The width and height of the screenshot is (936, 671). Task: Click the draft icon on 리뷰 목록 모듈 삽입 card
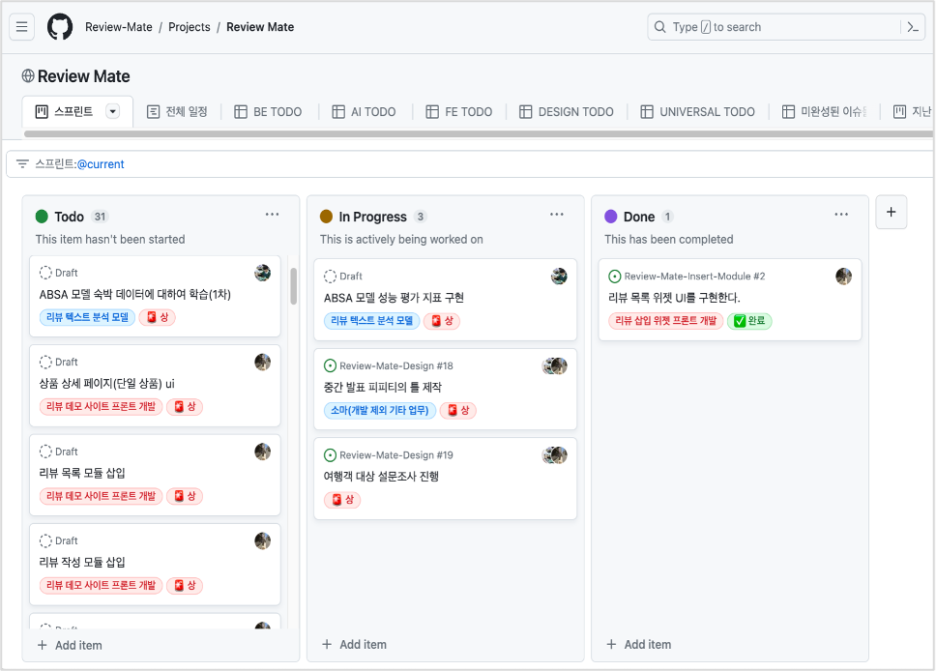(x=46, y=451)
